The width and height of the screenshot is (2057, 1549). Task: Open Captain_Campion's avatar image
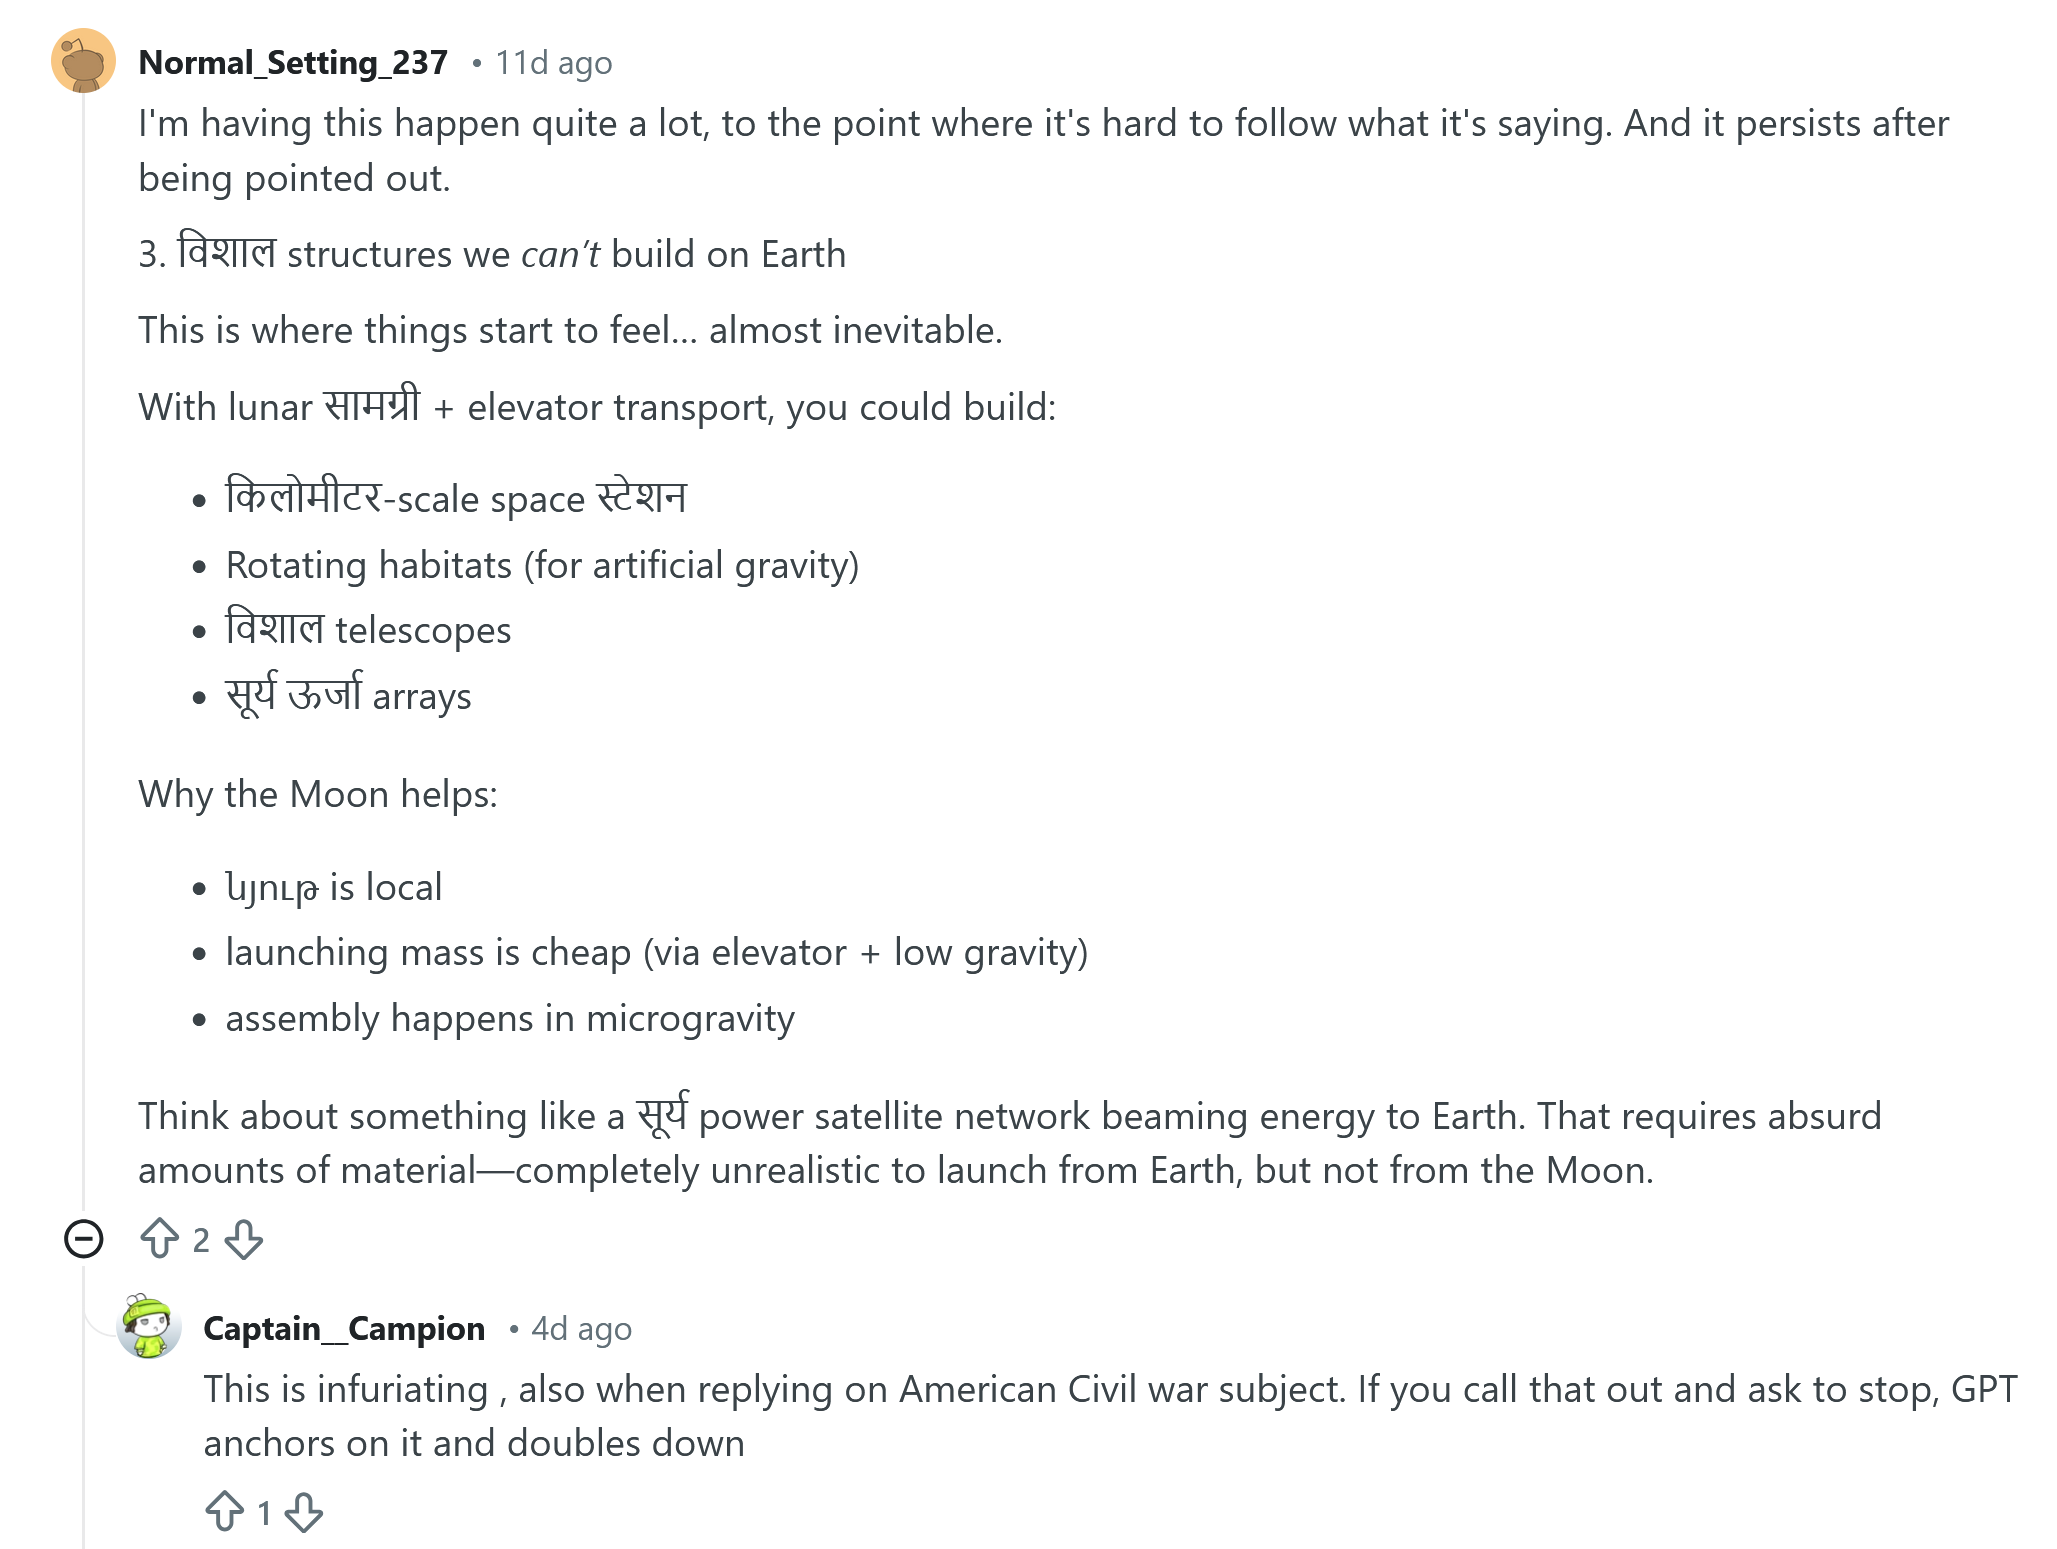(149, 1327)
